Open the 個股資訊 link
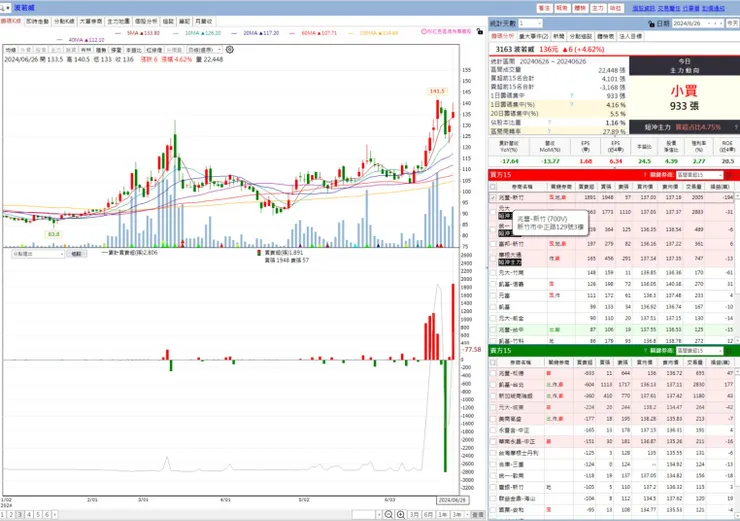 click(644, 8)
